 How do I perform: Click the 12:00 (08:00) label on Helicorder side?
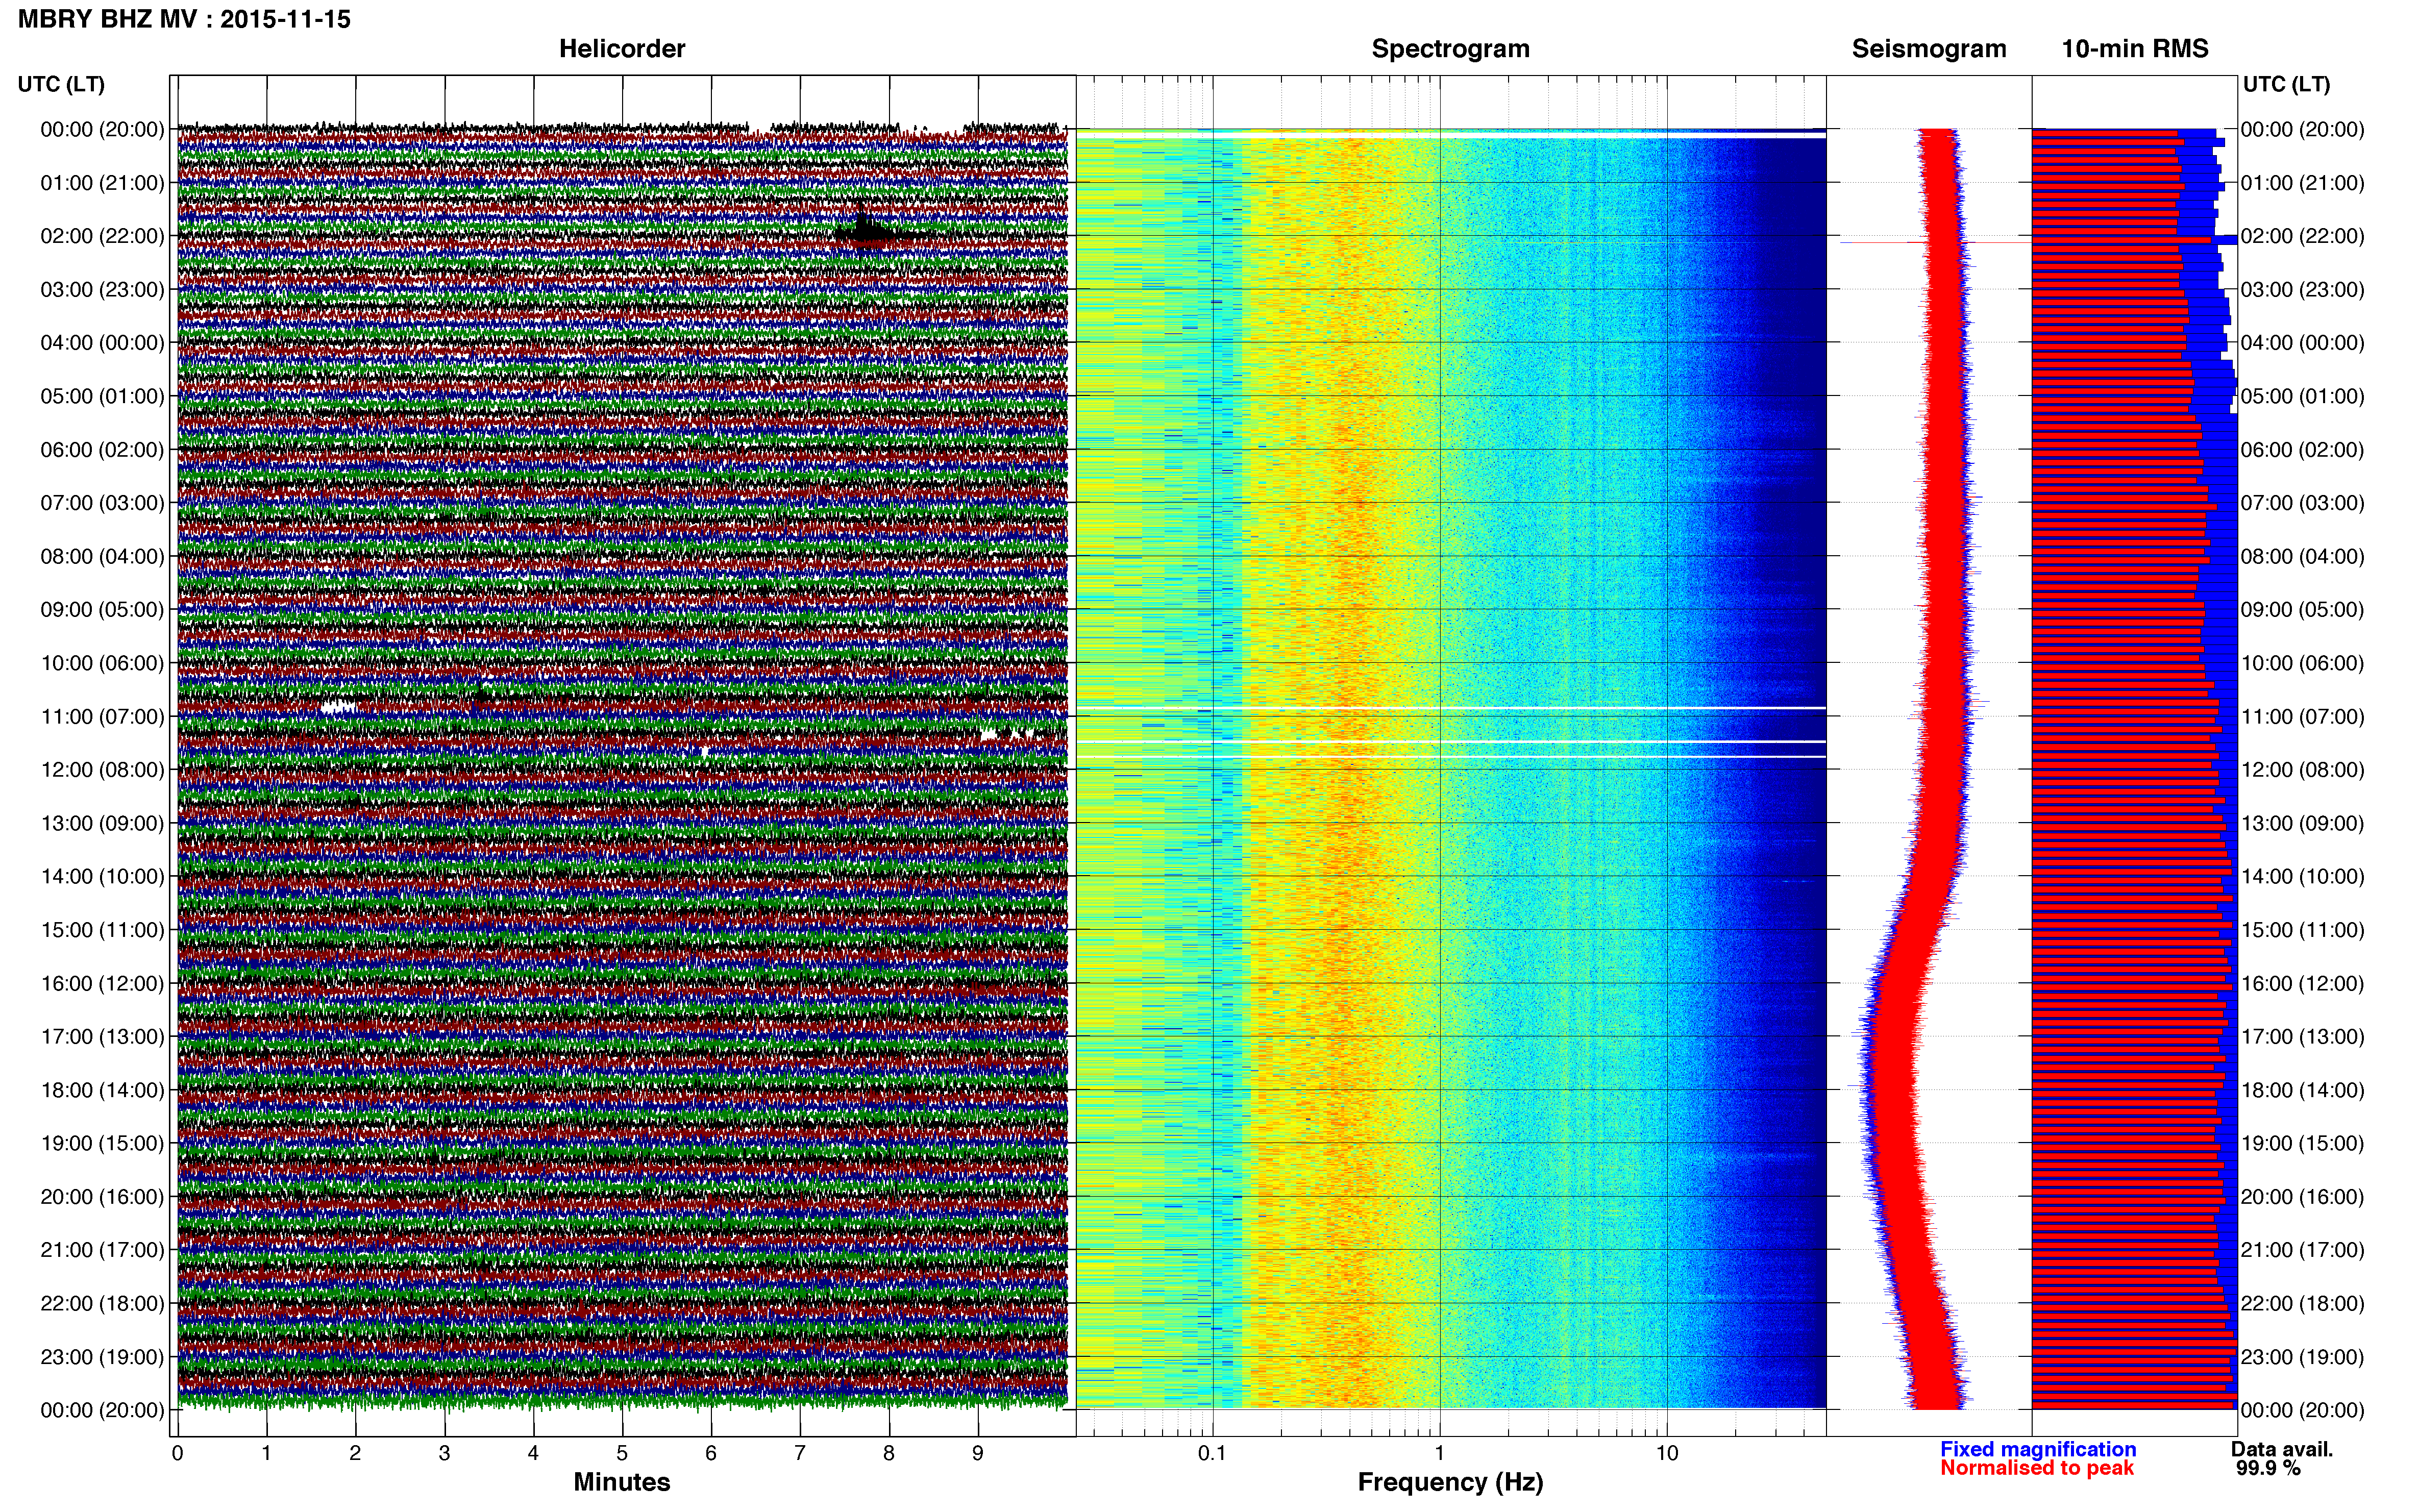point(102,770)
